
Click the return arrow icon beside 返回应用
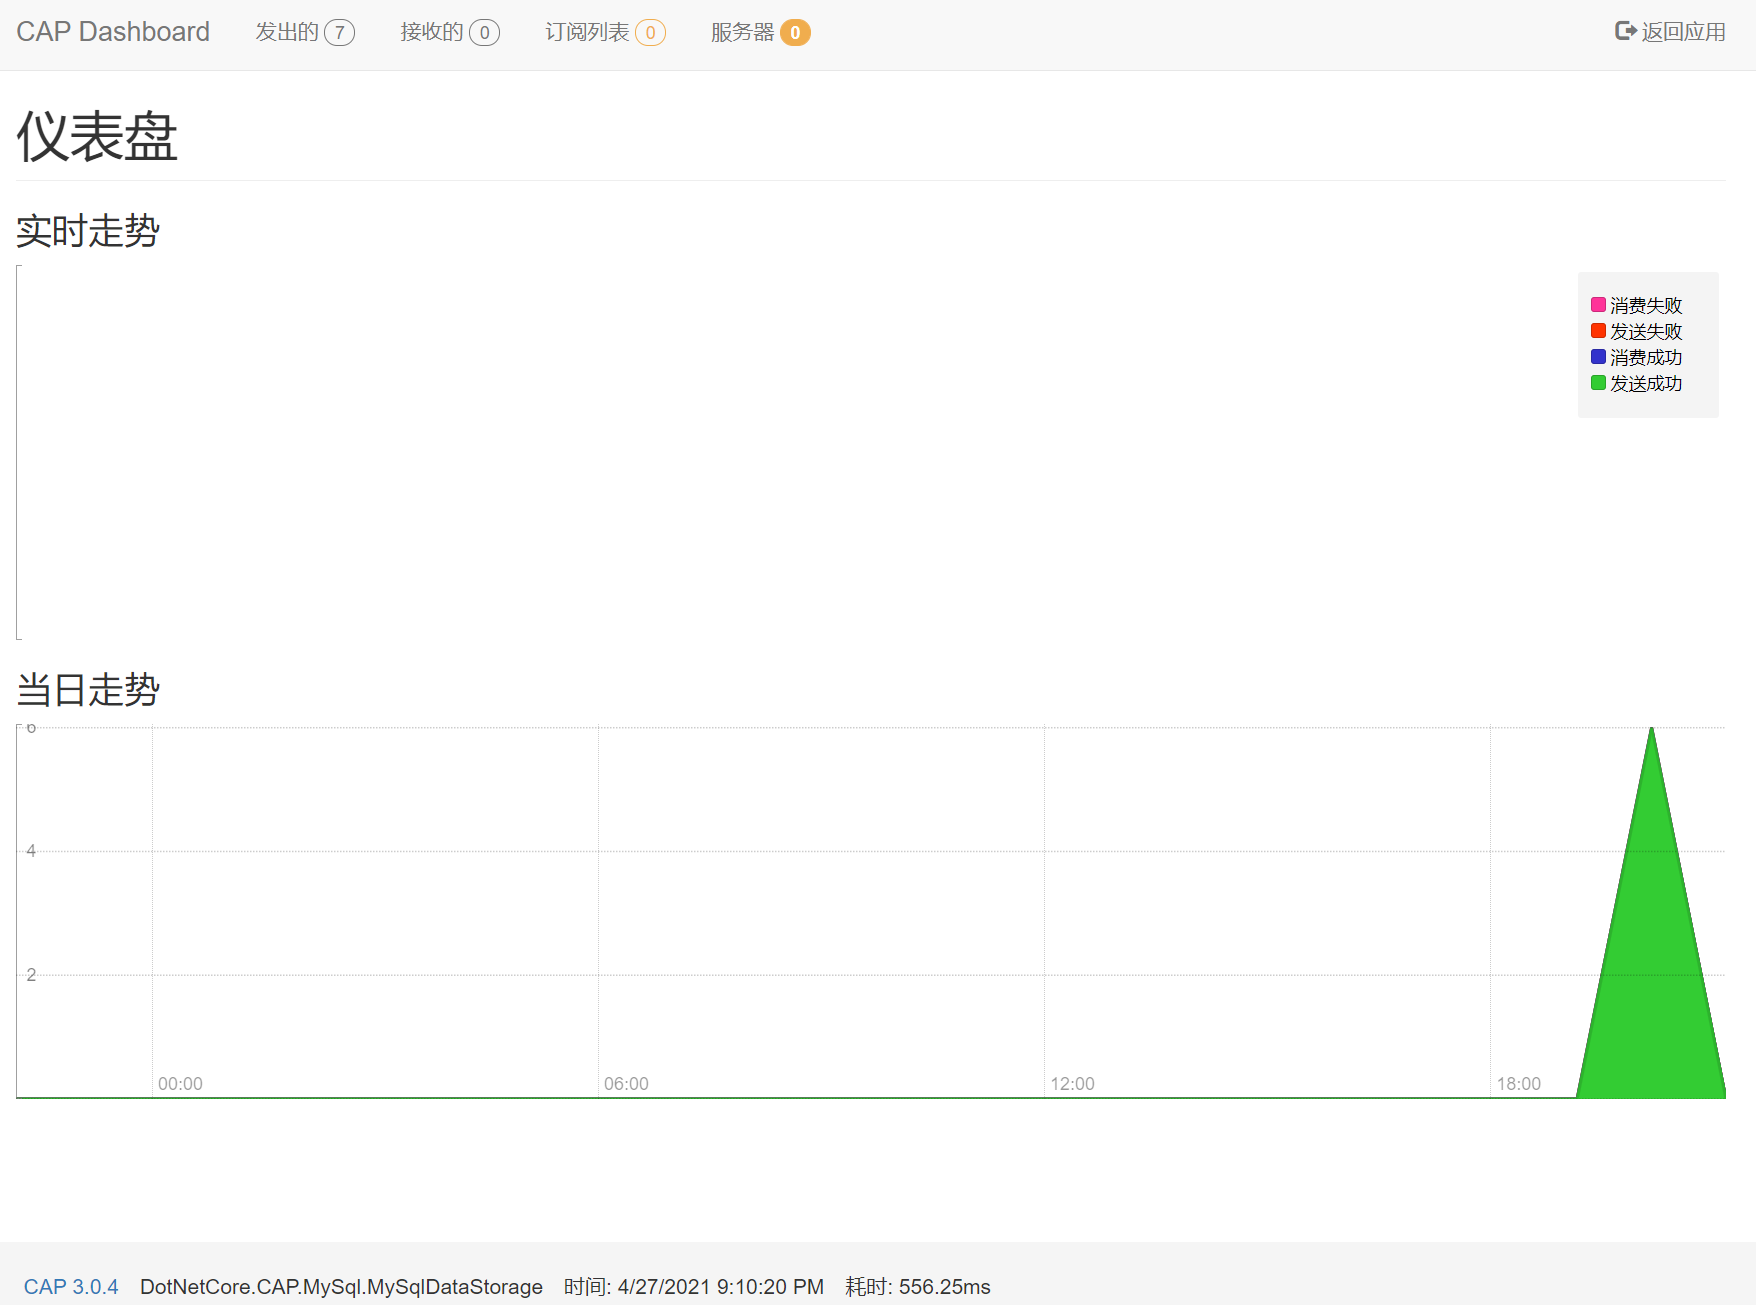coord(1626,31)
